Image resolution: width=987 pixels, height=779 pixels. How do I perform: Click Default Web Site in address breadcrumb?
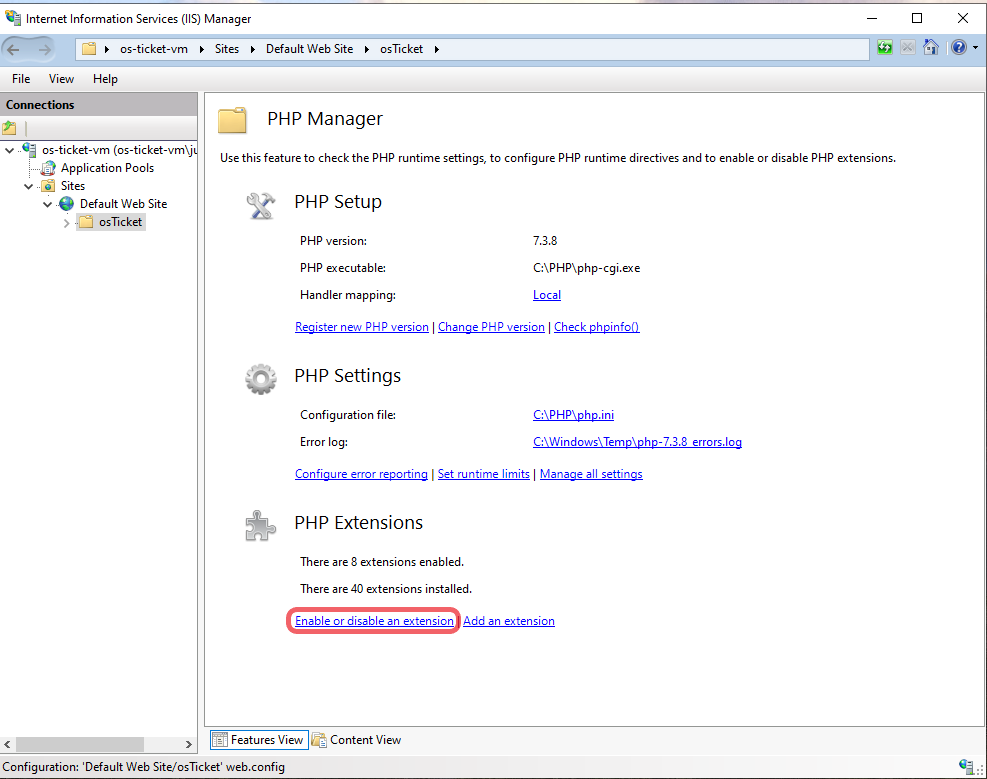[x=309, y=49]
